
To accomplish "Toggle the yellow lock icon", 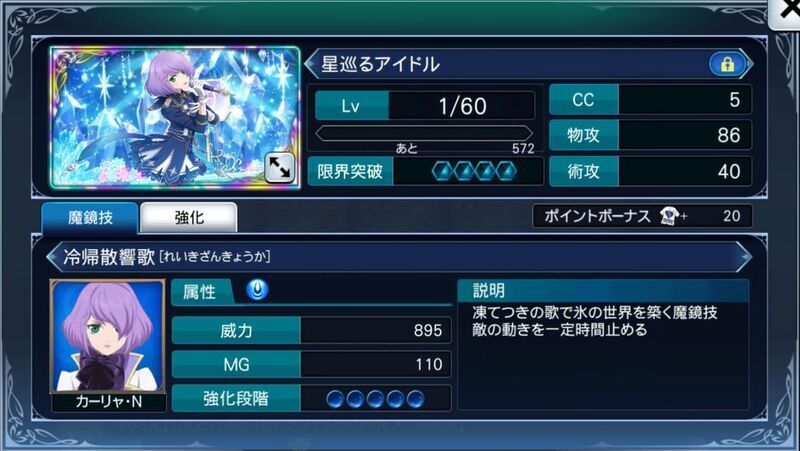I will click(727, 64).
